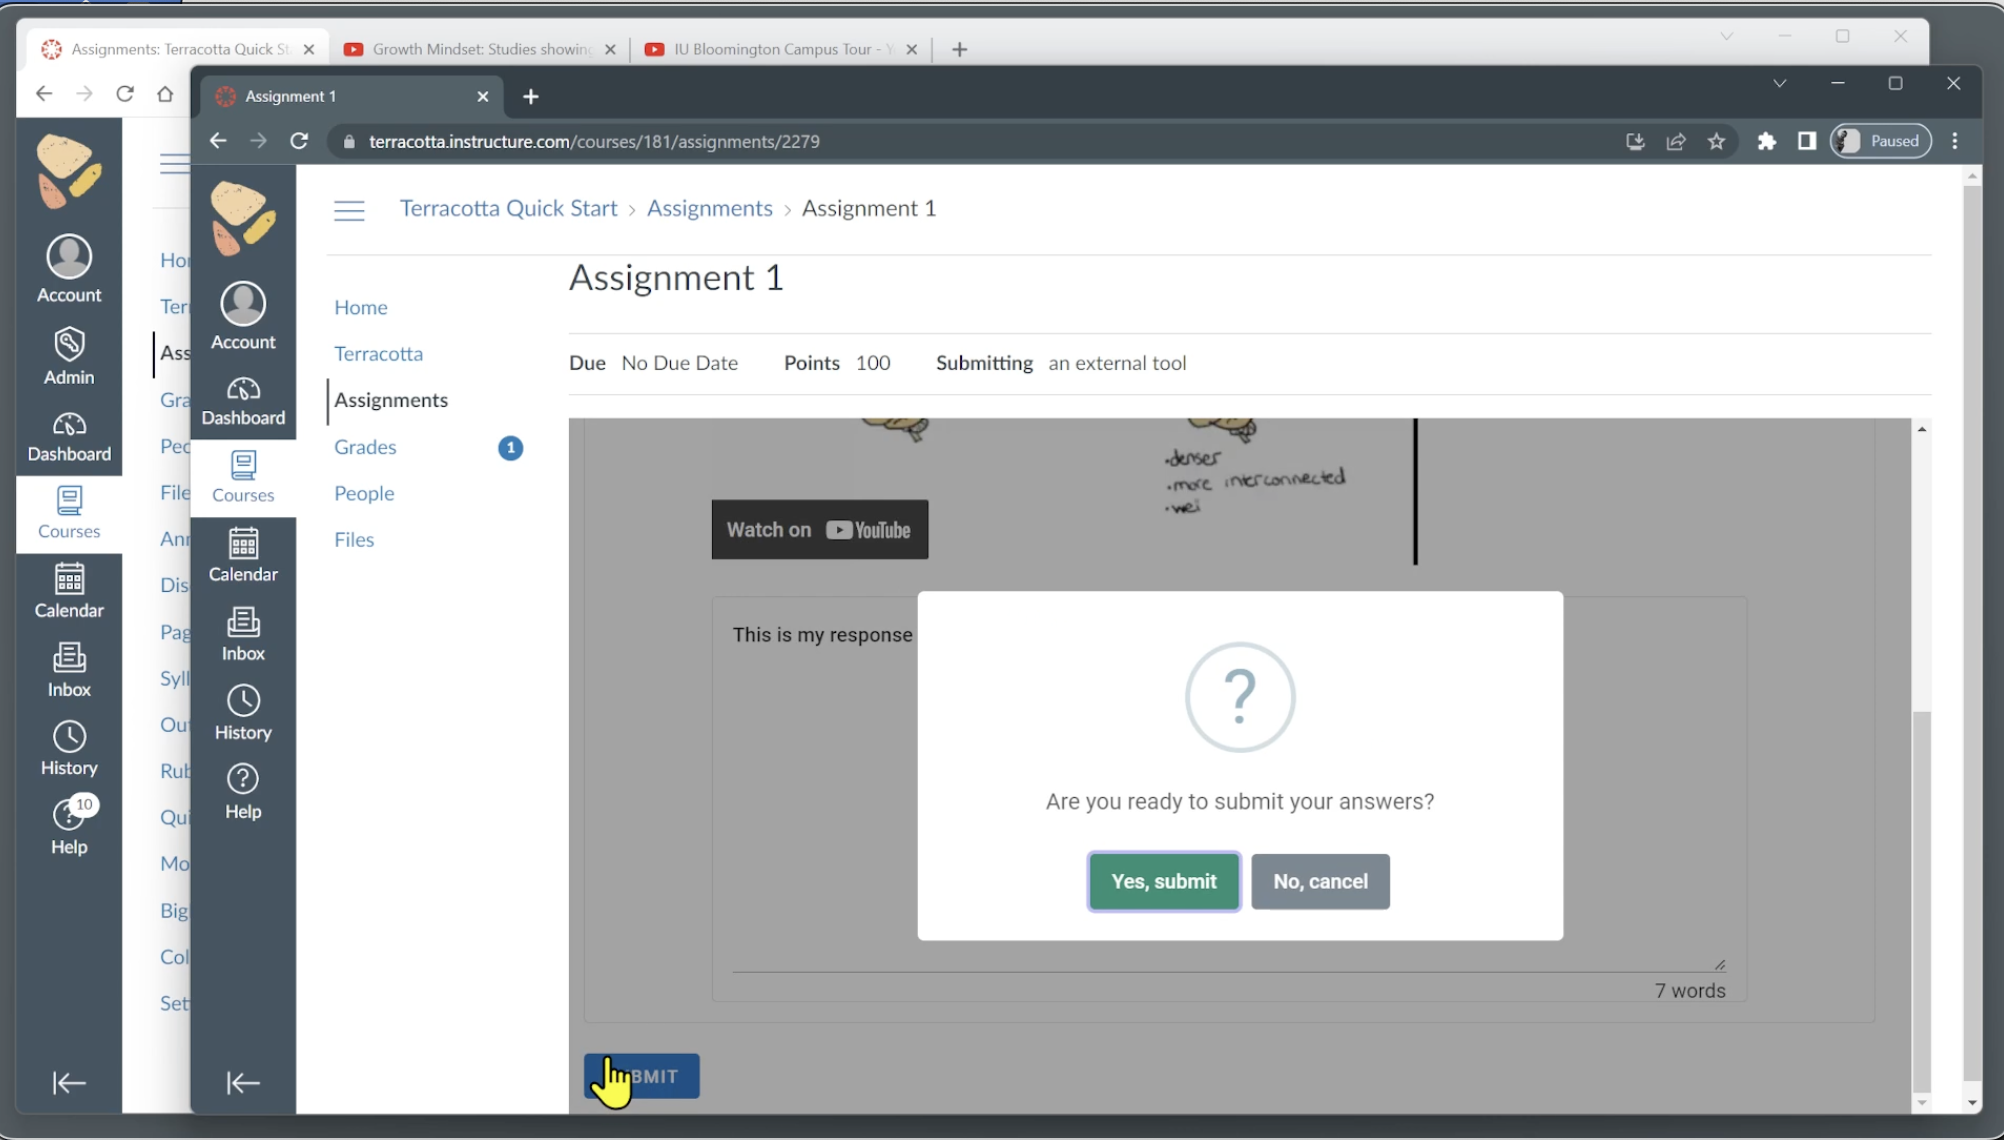Close the Assignment 1 tab
The width and height of the screenshot is (2004, 1140).
pyautogui.click(x=483, y=96)
